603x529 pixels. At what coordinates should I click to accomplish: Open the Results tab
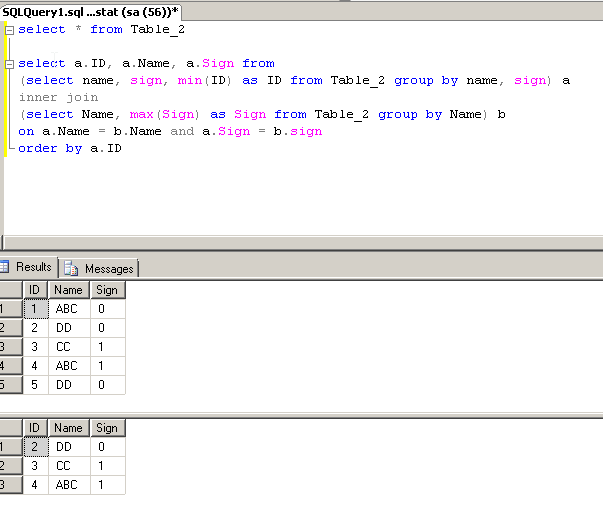[33, 268]
